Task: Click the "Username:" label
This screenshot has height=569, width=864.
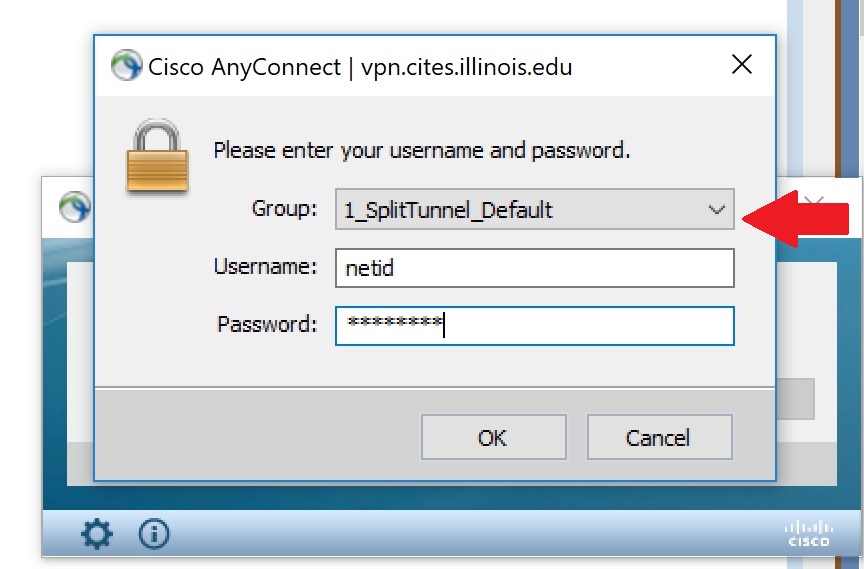Action: coord(265,268)
